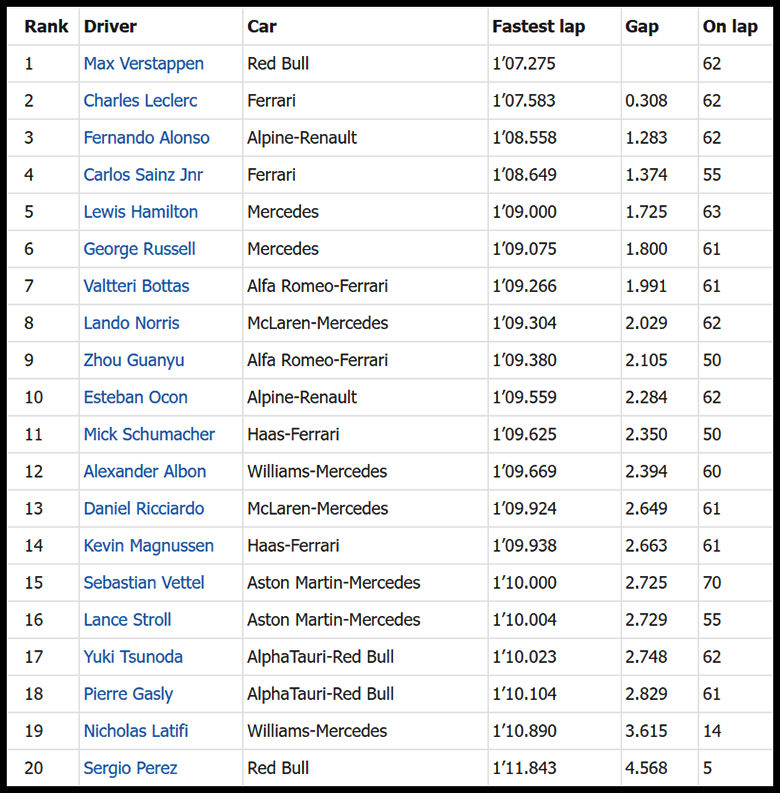Click rank number 20
780x793 pixels.
point(33,768)
